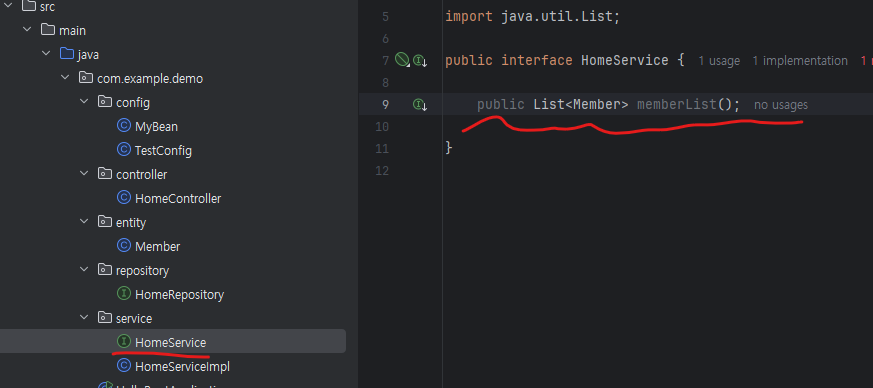873x388 pixels.
Task: Open HomeController class file
Action: tap(178, 198)
